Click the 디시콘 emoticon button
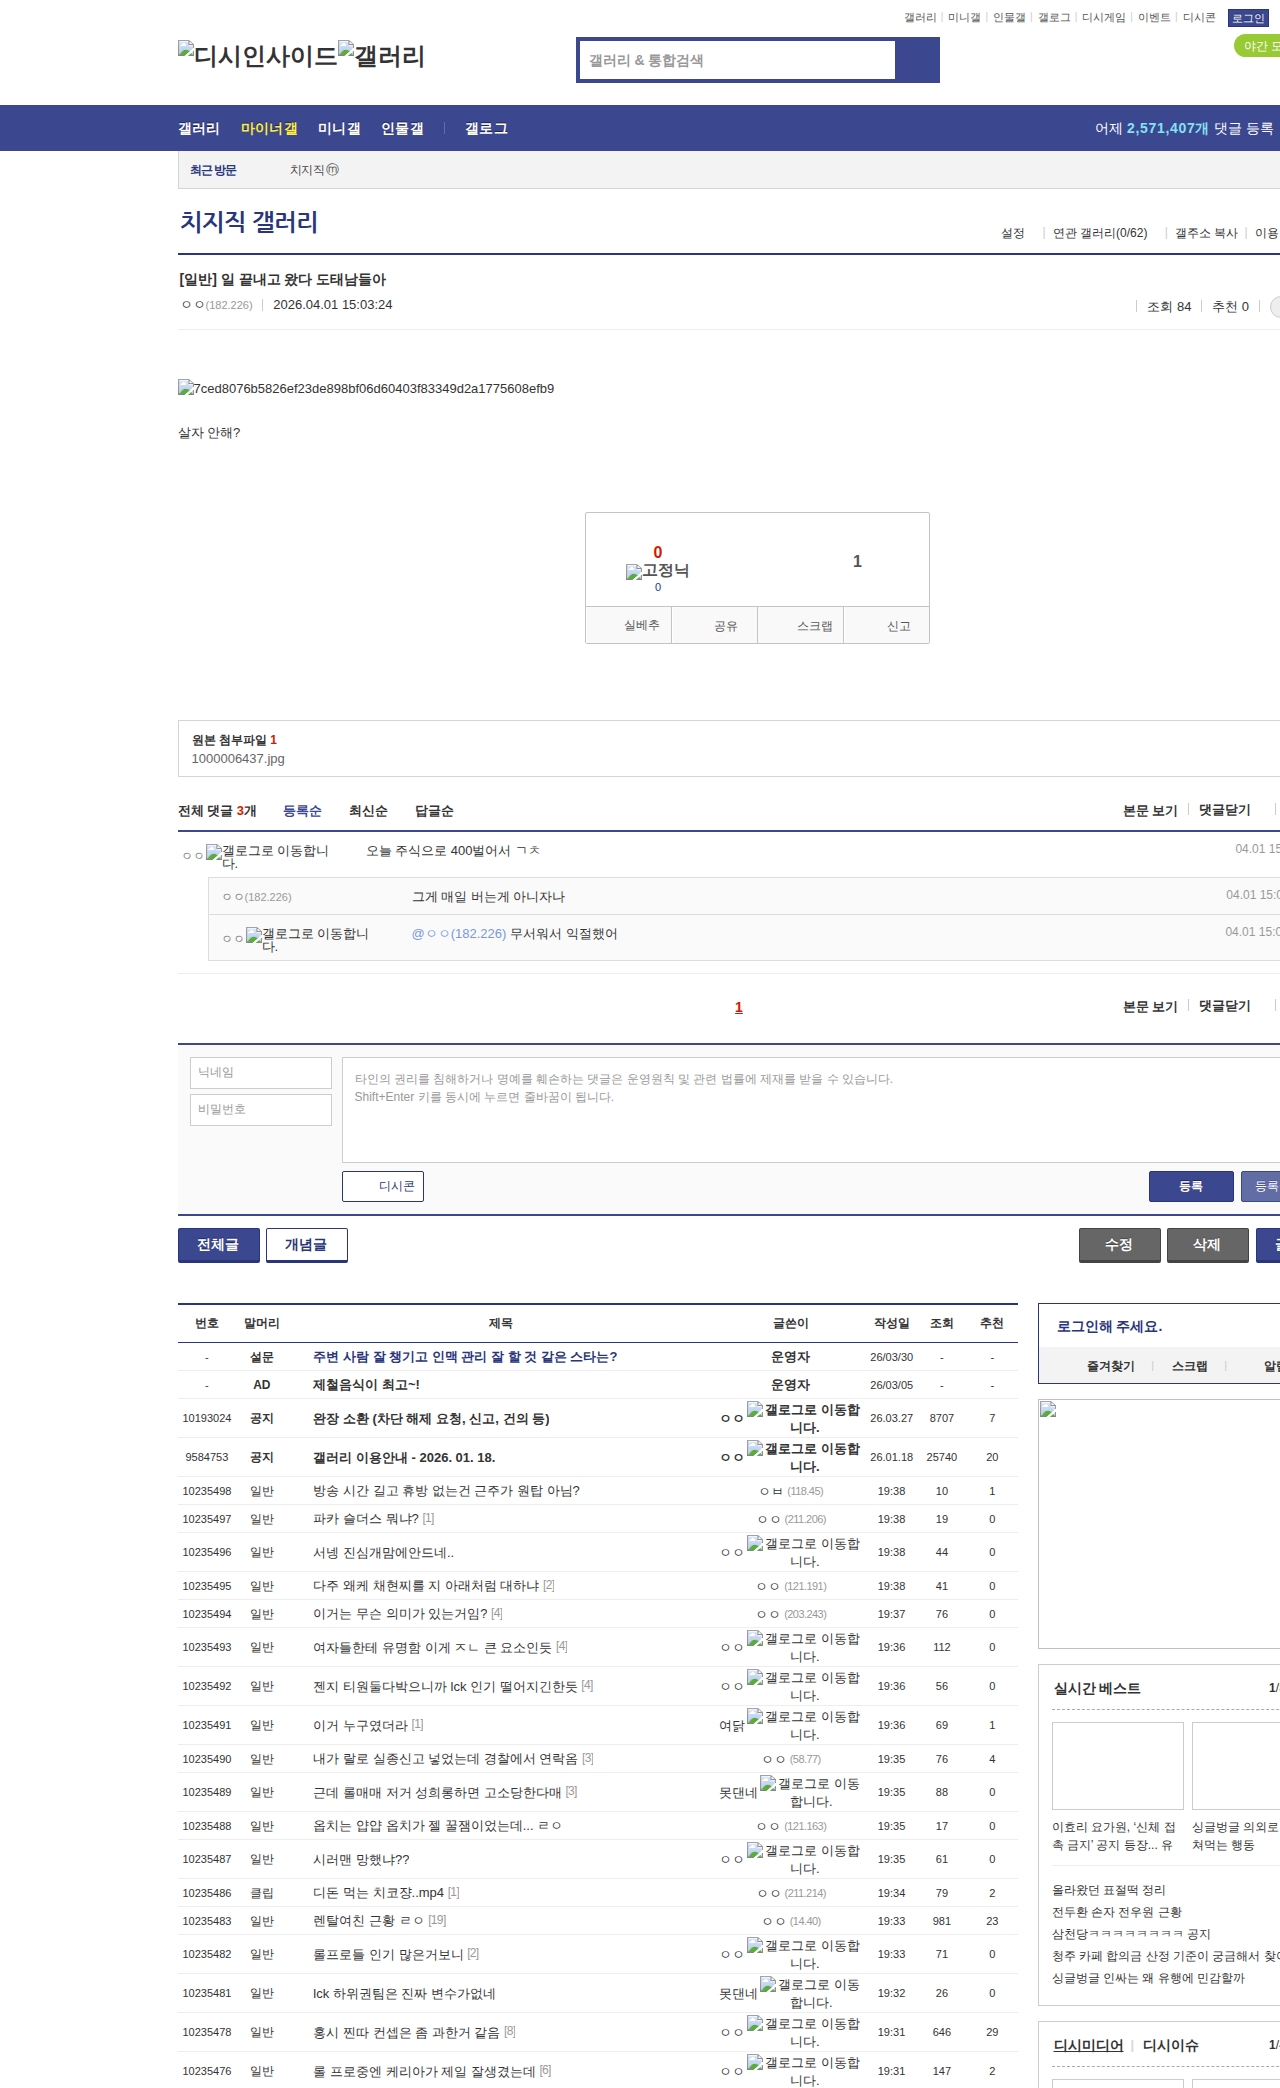Image resolution: width=1280 pixels, height=2088 pixels. (383, 1186)
